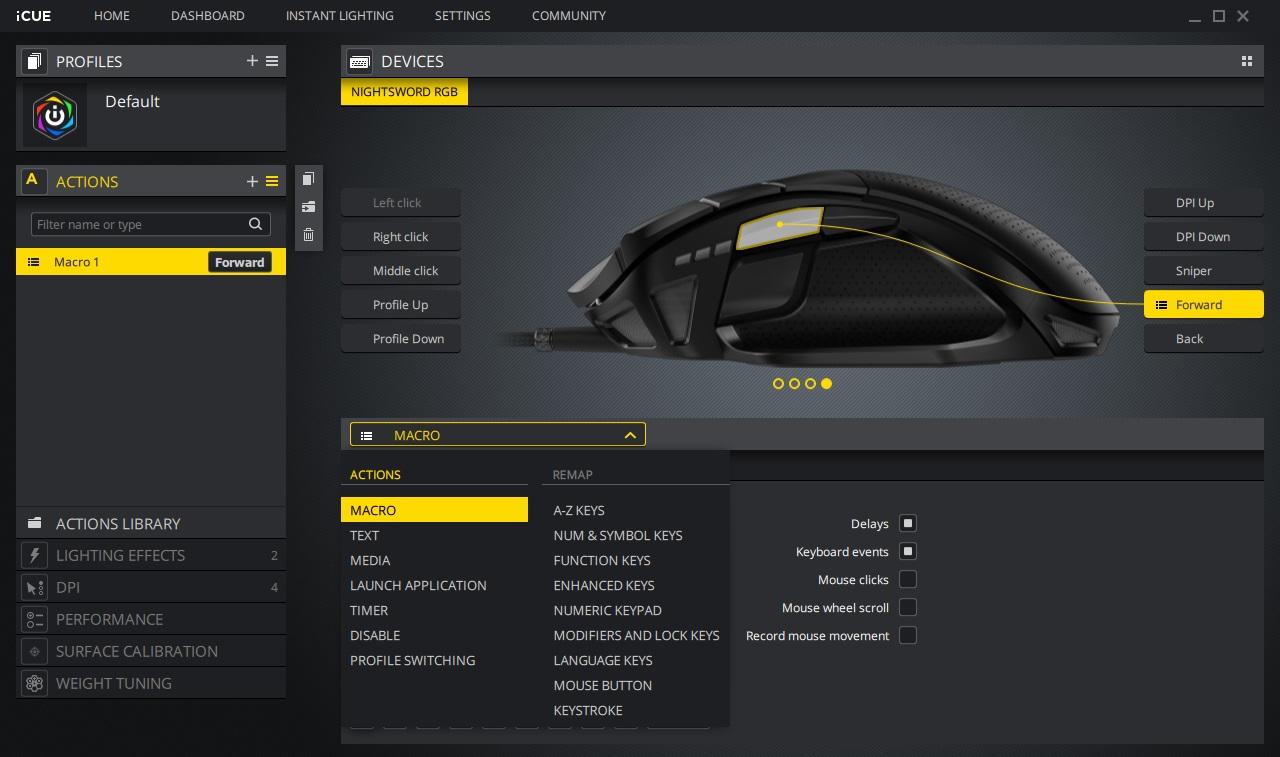This screenshot has width=1280, height=757.
Task: Pick MODIFIERS AND LOCK KEYS from the Remap list
Action: (636, 635)
